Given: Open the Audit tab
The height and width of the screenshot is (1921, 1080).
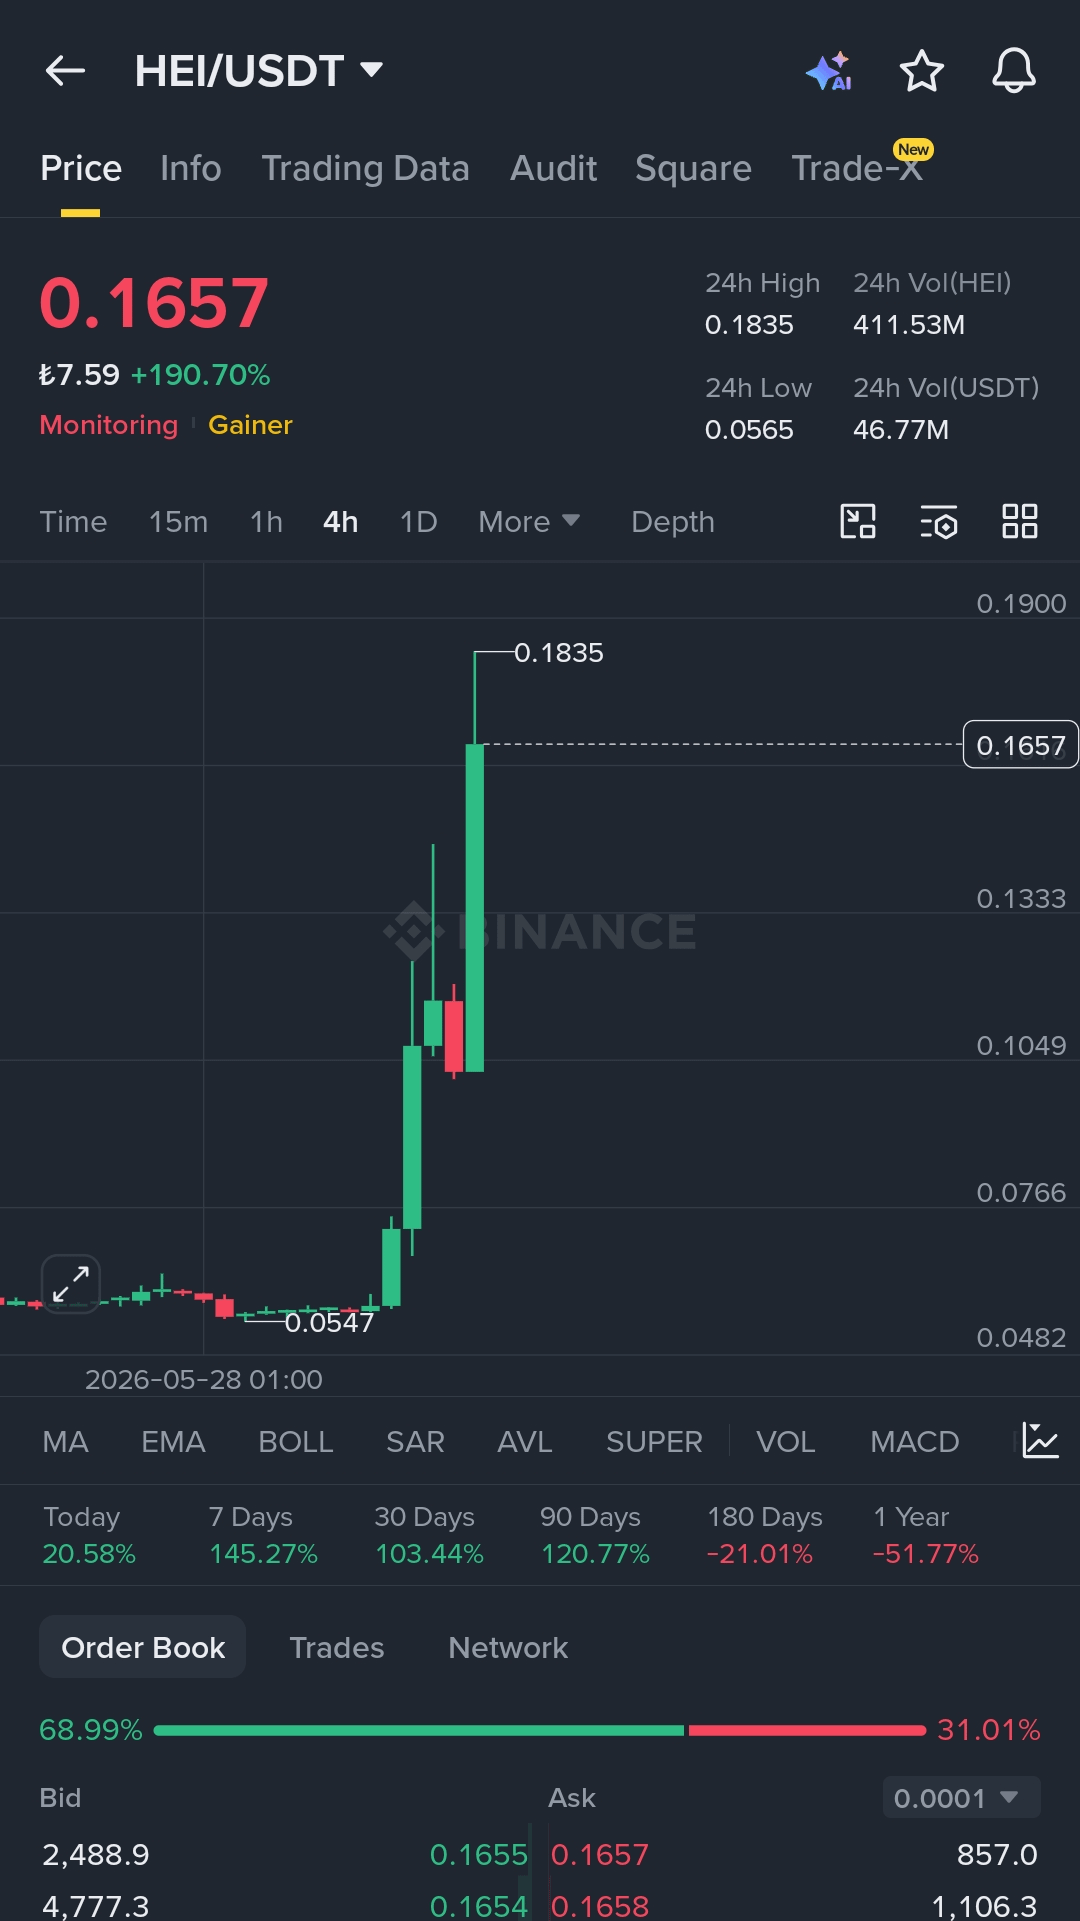Looking at the screenshot, I should pos(553,168).
